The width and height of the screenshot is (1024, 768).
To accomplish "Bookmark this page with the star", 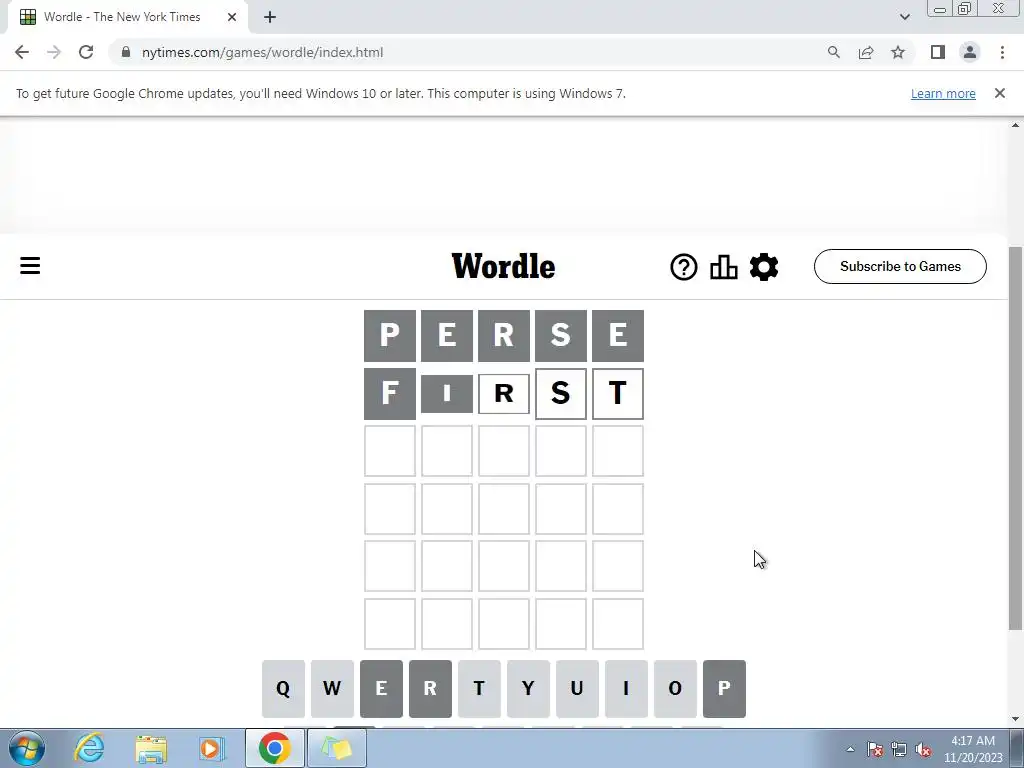I will click(898, 52).
